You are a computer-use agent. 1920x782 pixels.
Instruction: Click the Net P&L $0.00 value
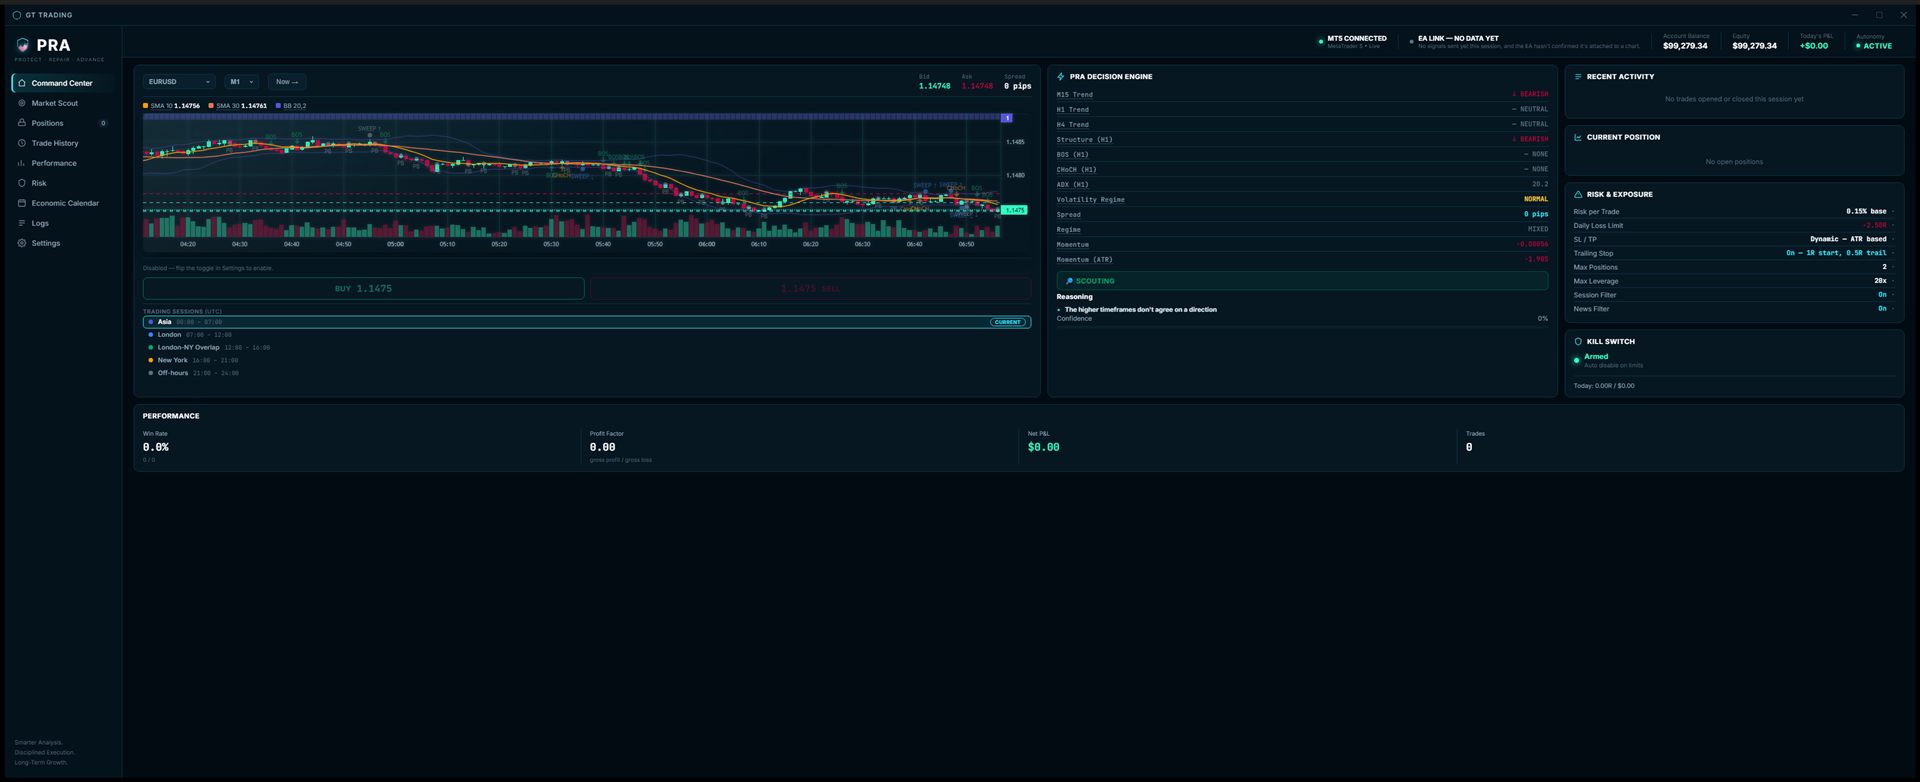pyautogui.click(x=1043, y=447)
